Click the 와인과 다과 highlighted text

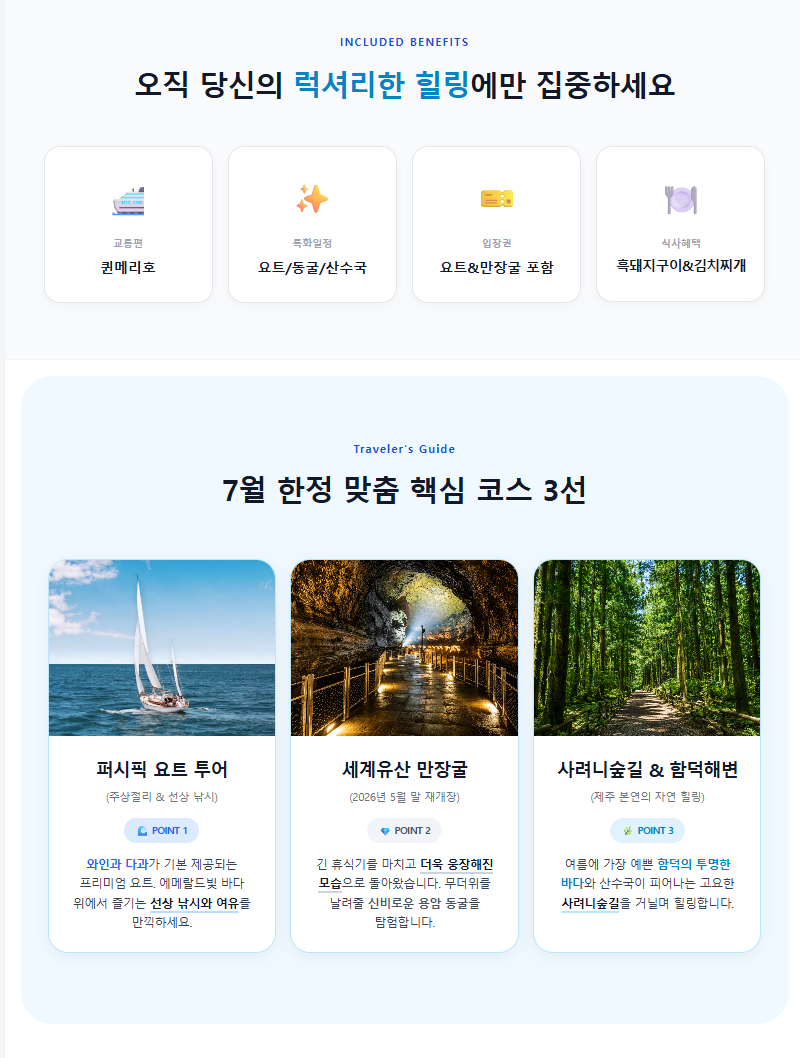pos(117,864)
